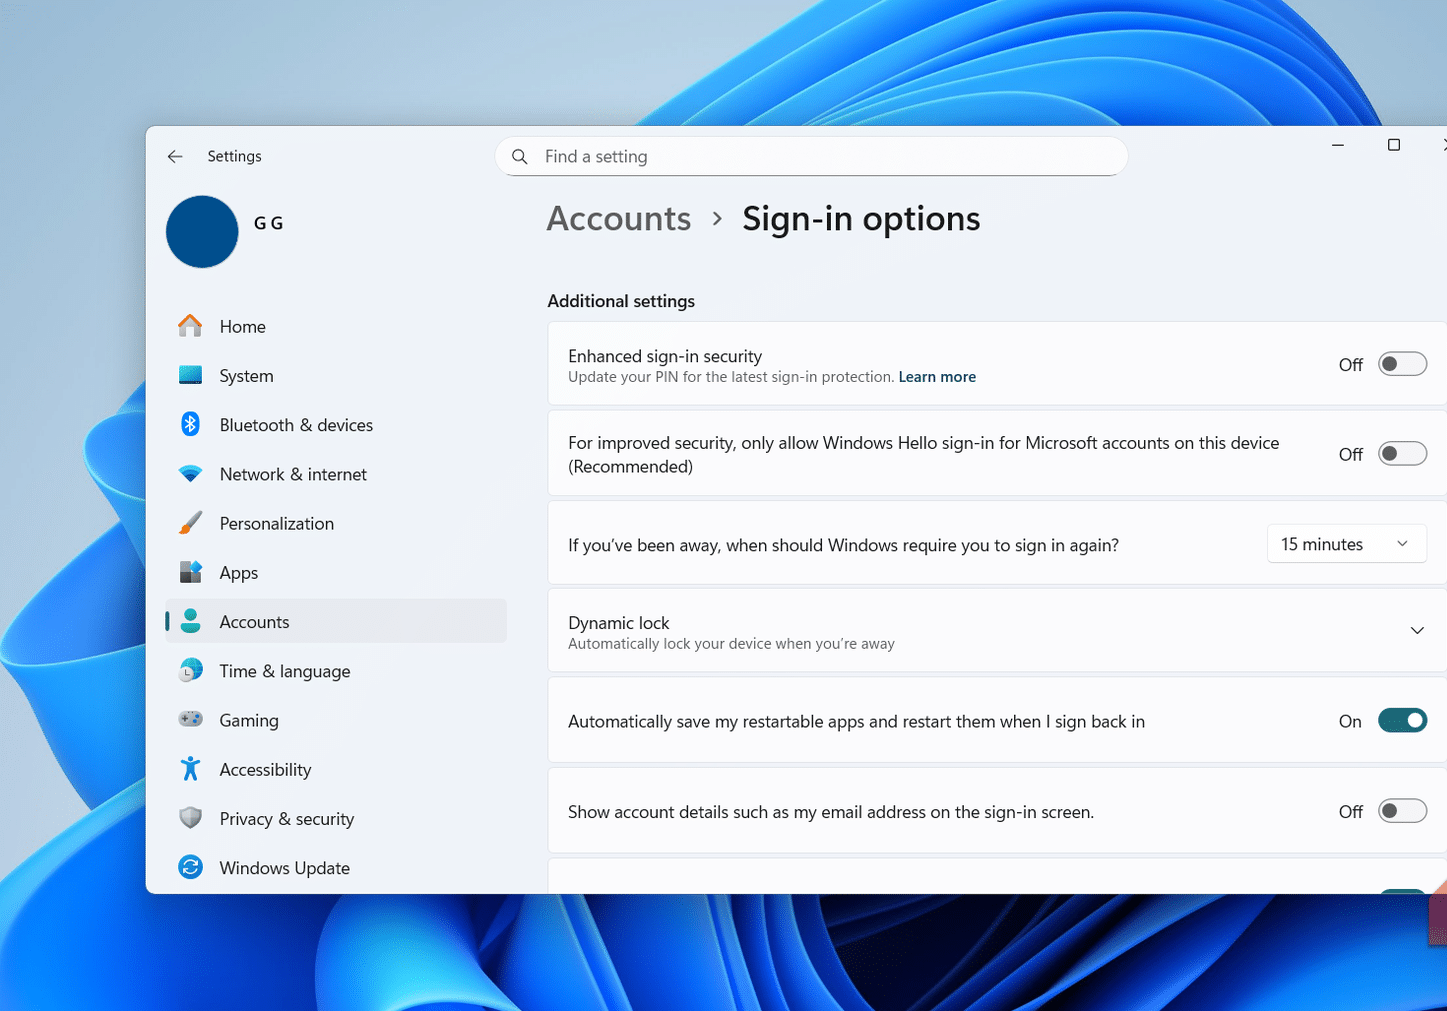Toggle showing account details on sign-in screen
This screenshot has width=1447, height=1011.
pyautogui.click(x=1402, y=811)
